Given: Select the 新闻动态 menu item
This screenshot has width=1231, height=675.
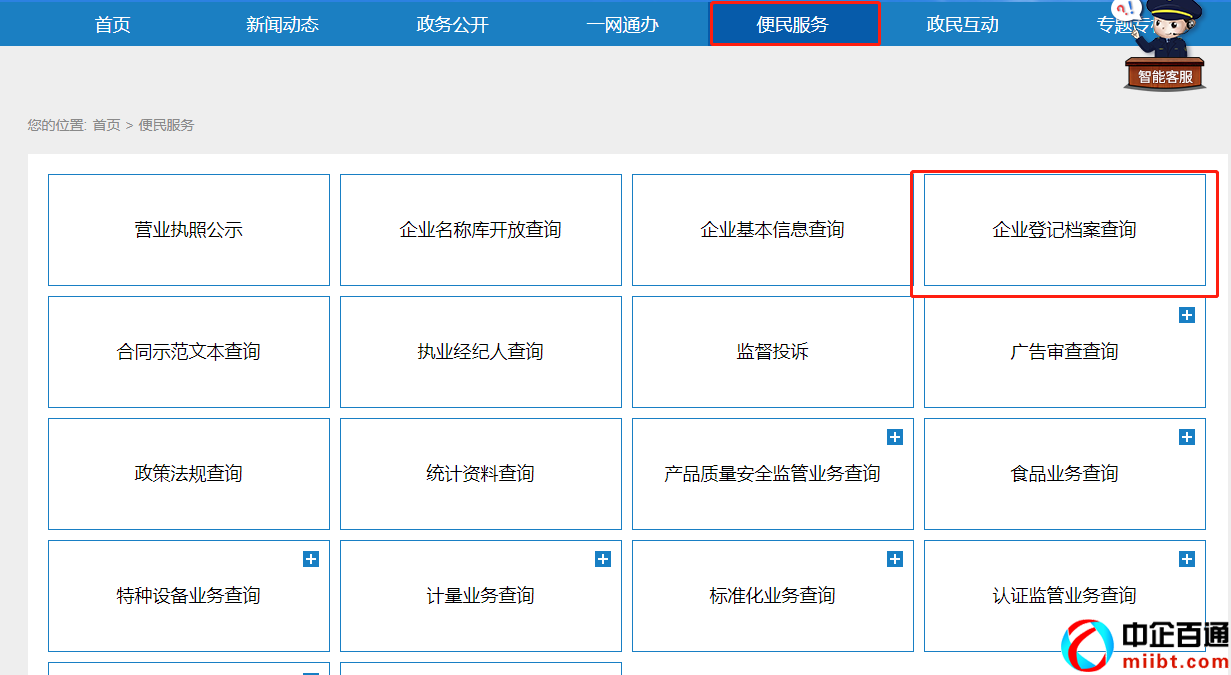Looking at the screenshot, I should pyautogui.click(x=281, y=24).
